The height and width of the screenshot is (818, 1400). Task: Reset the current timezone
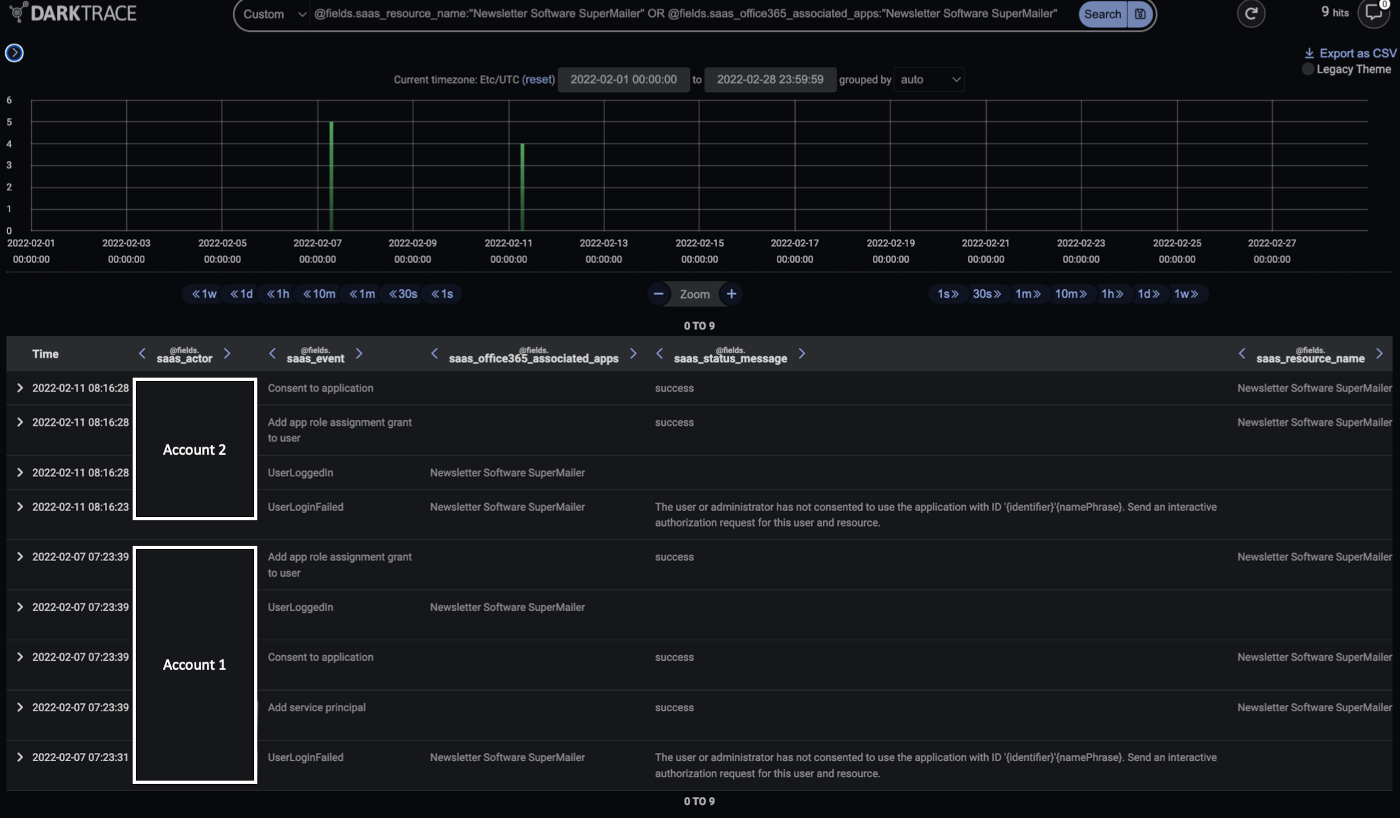[x=538, y=79]
